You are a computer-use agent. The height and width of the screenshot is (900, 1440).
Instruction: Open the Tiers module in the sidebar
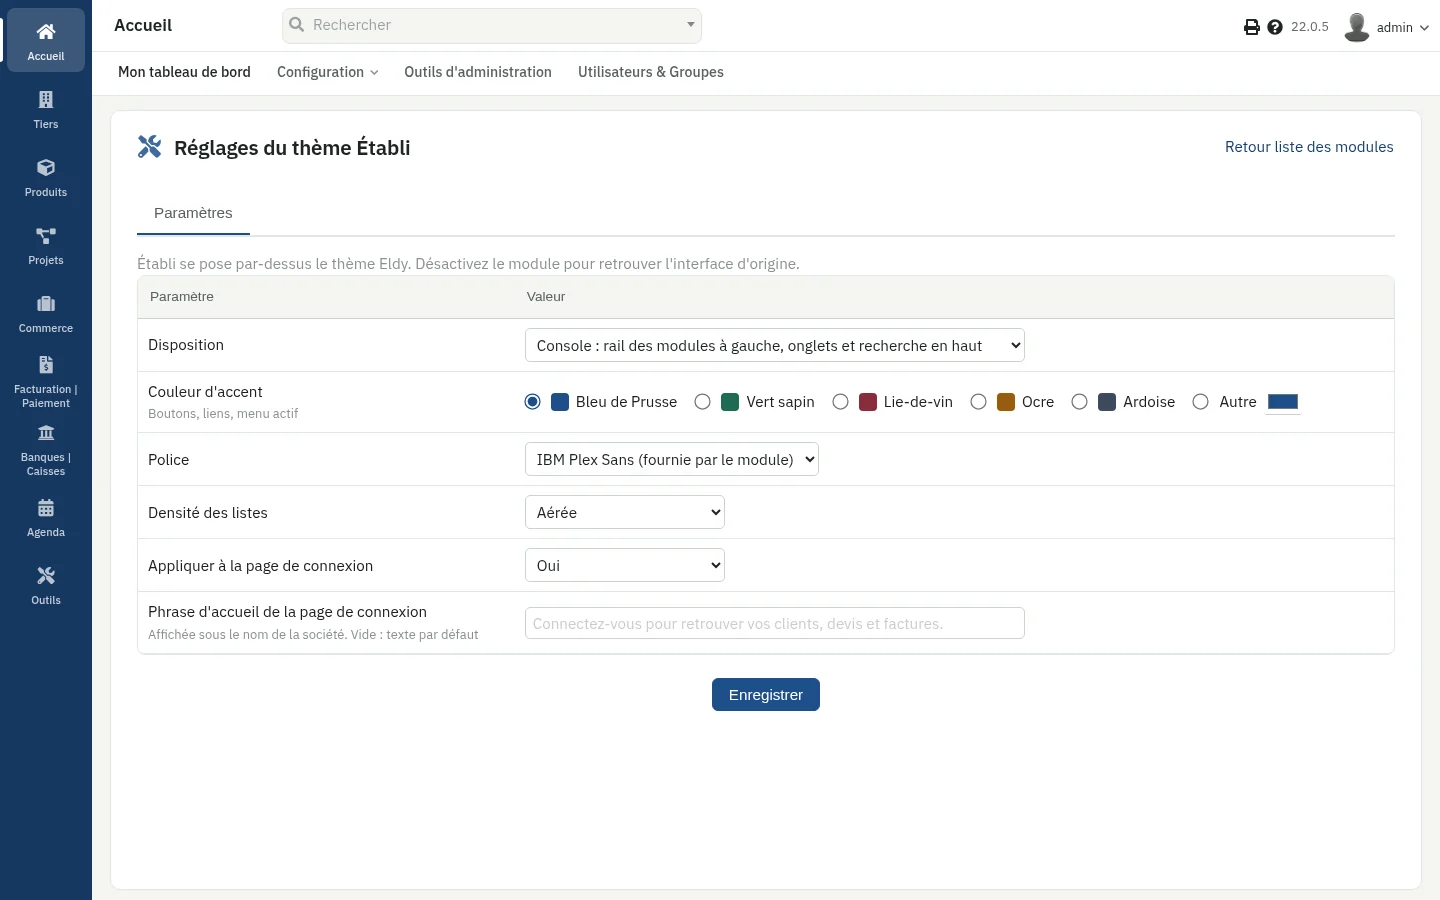point(46,110)
